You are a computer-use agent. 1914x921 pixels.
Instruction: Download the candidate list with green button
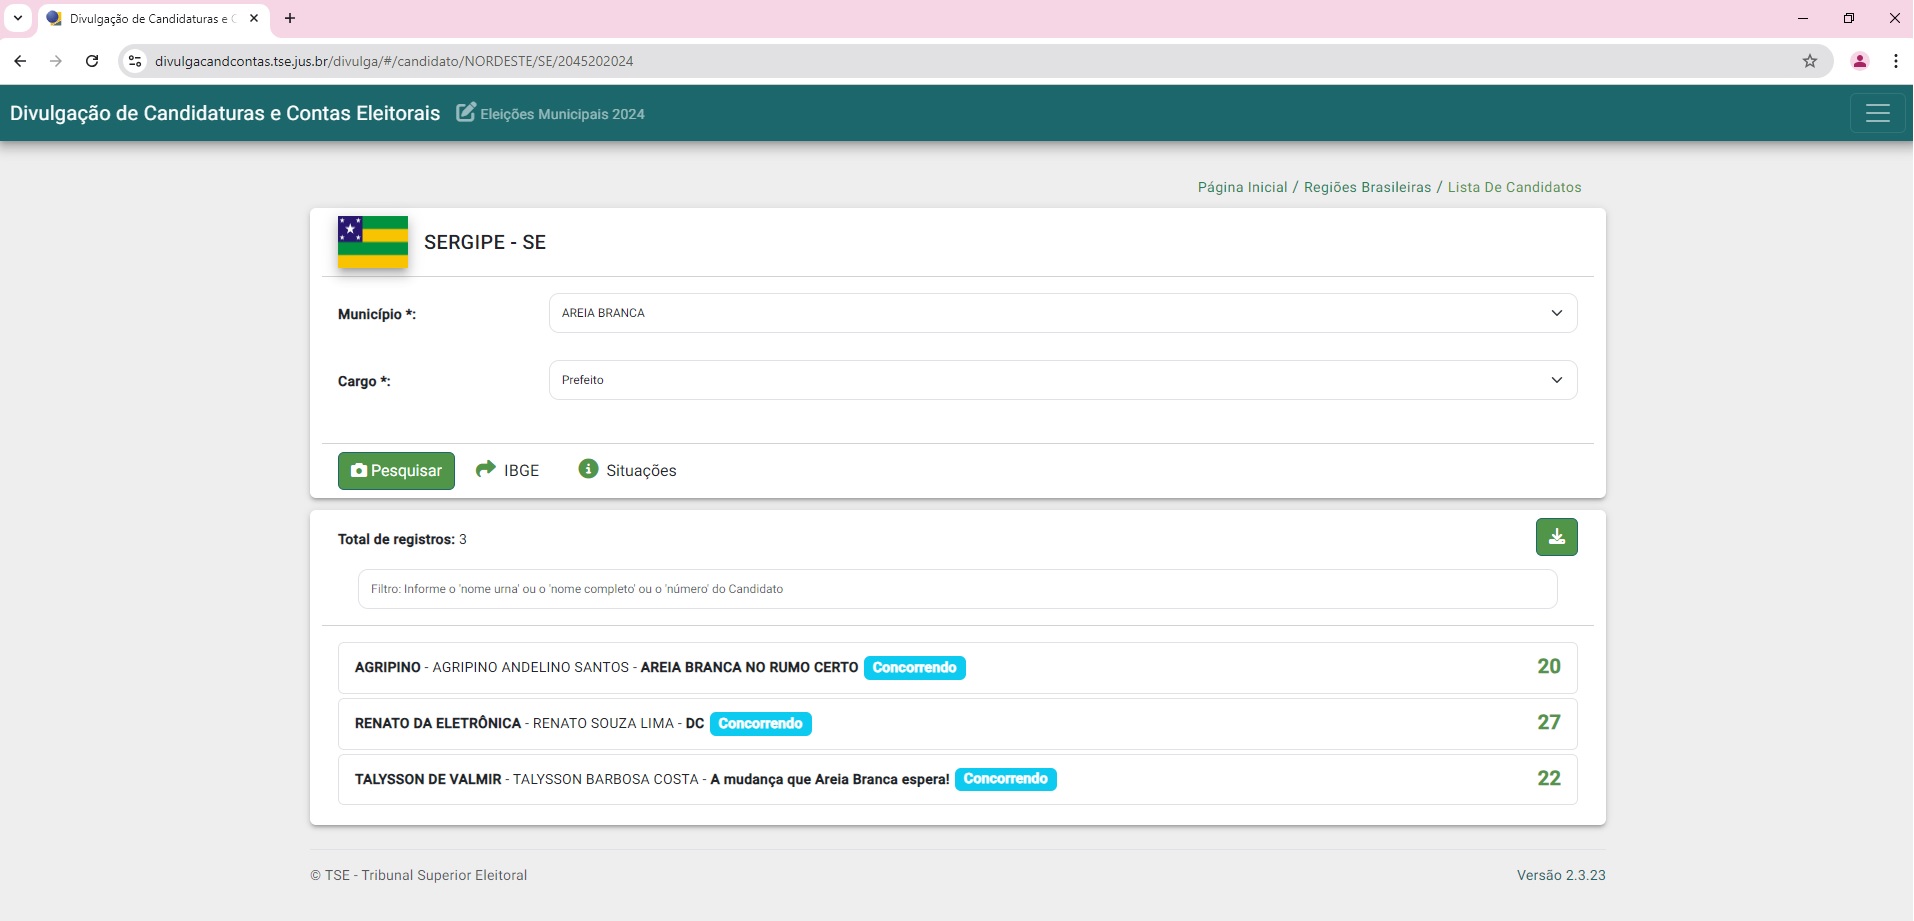click(x=1557, y=537)
